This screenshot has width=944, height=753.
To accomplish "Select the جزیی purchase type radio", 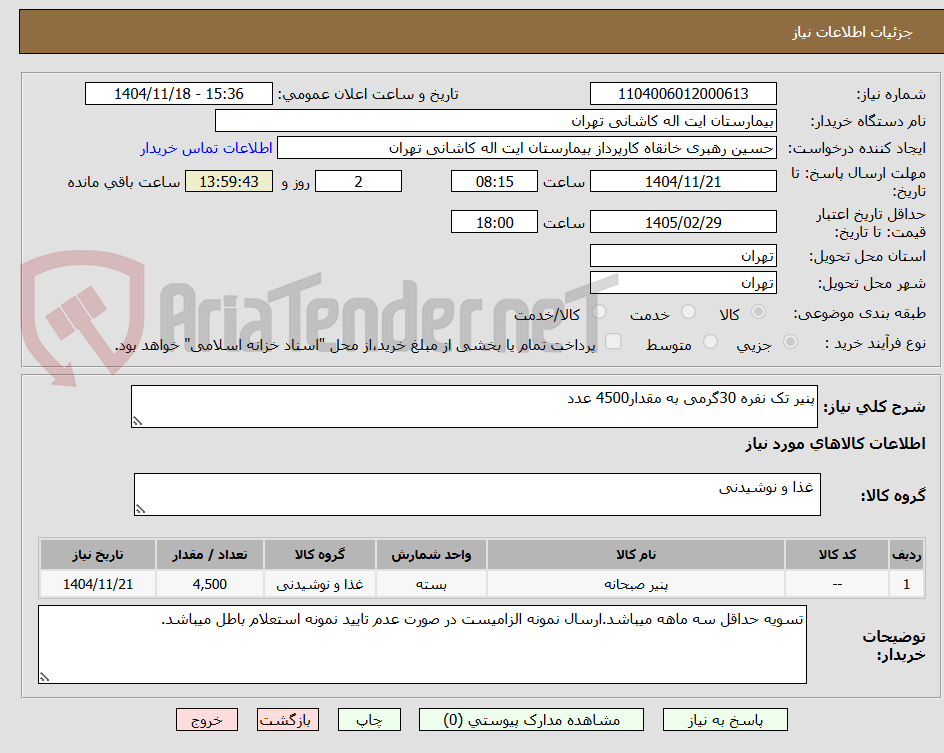I will (790, 342).
